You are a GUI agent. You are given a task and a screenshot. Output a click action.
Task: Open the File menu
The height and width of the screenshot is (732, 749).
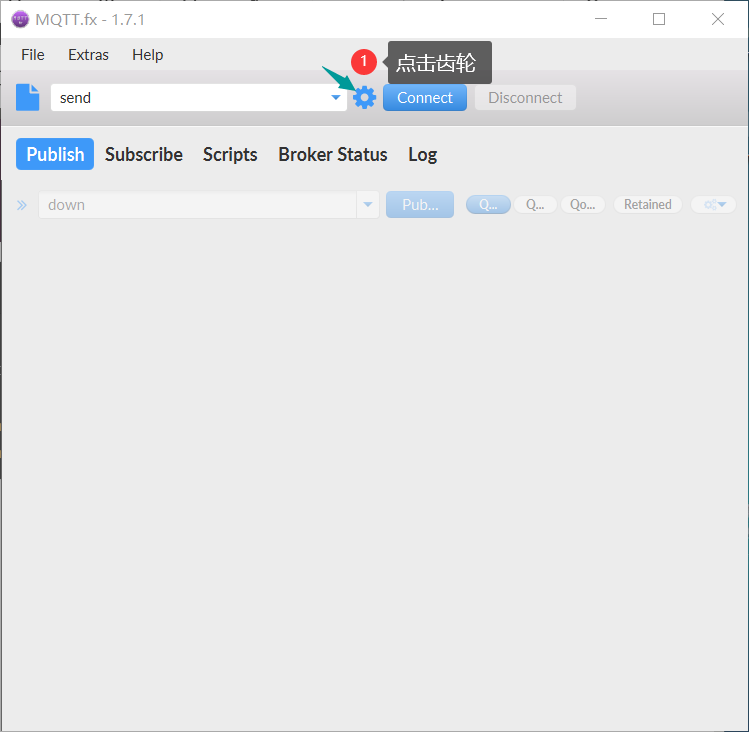click(33, 55)
